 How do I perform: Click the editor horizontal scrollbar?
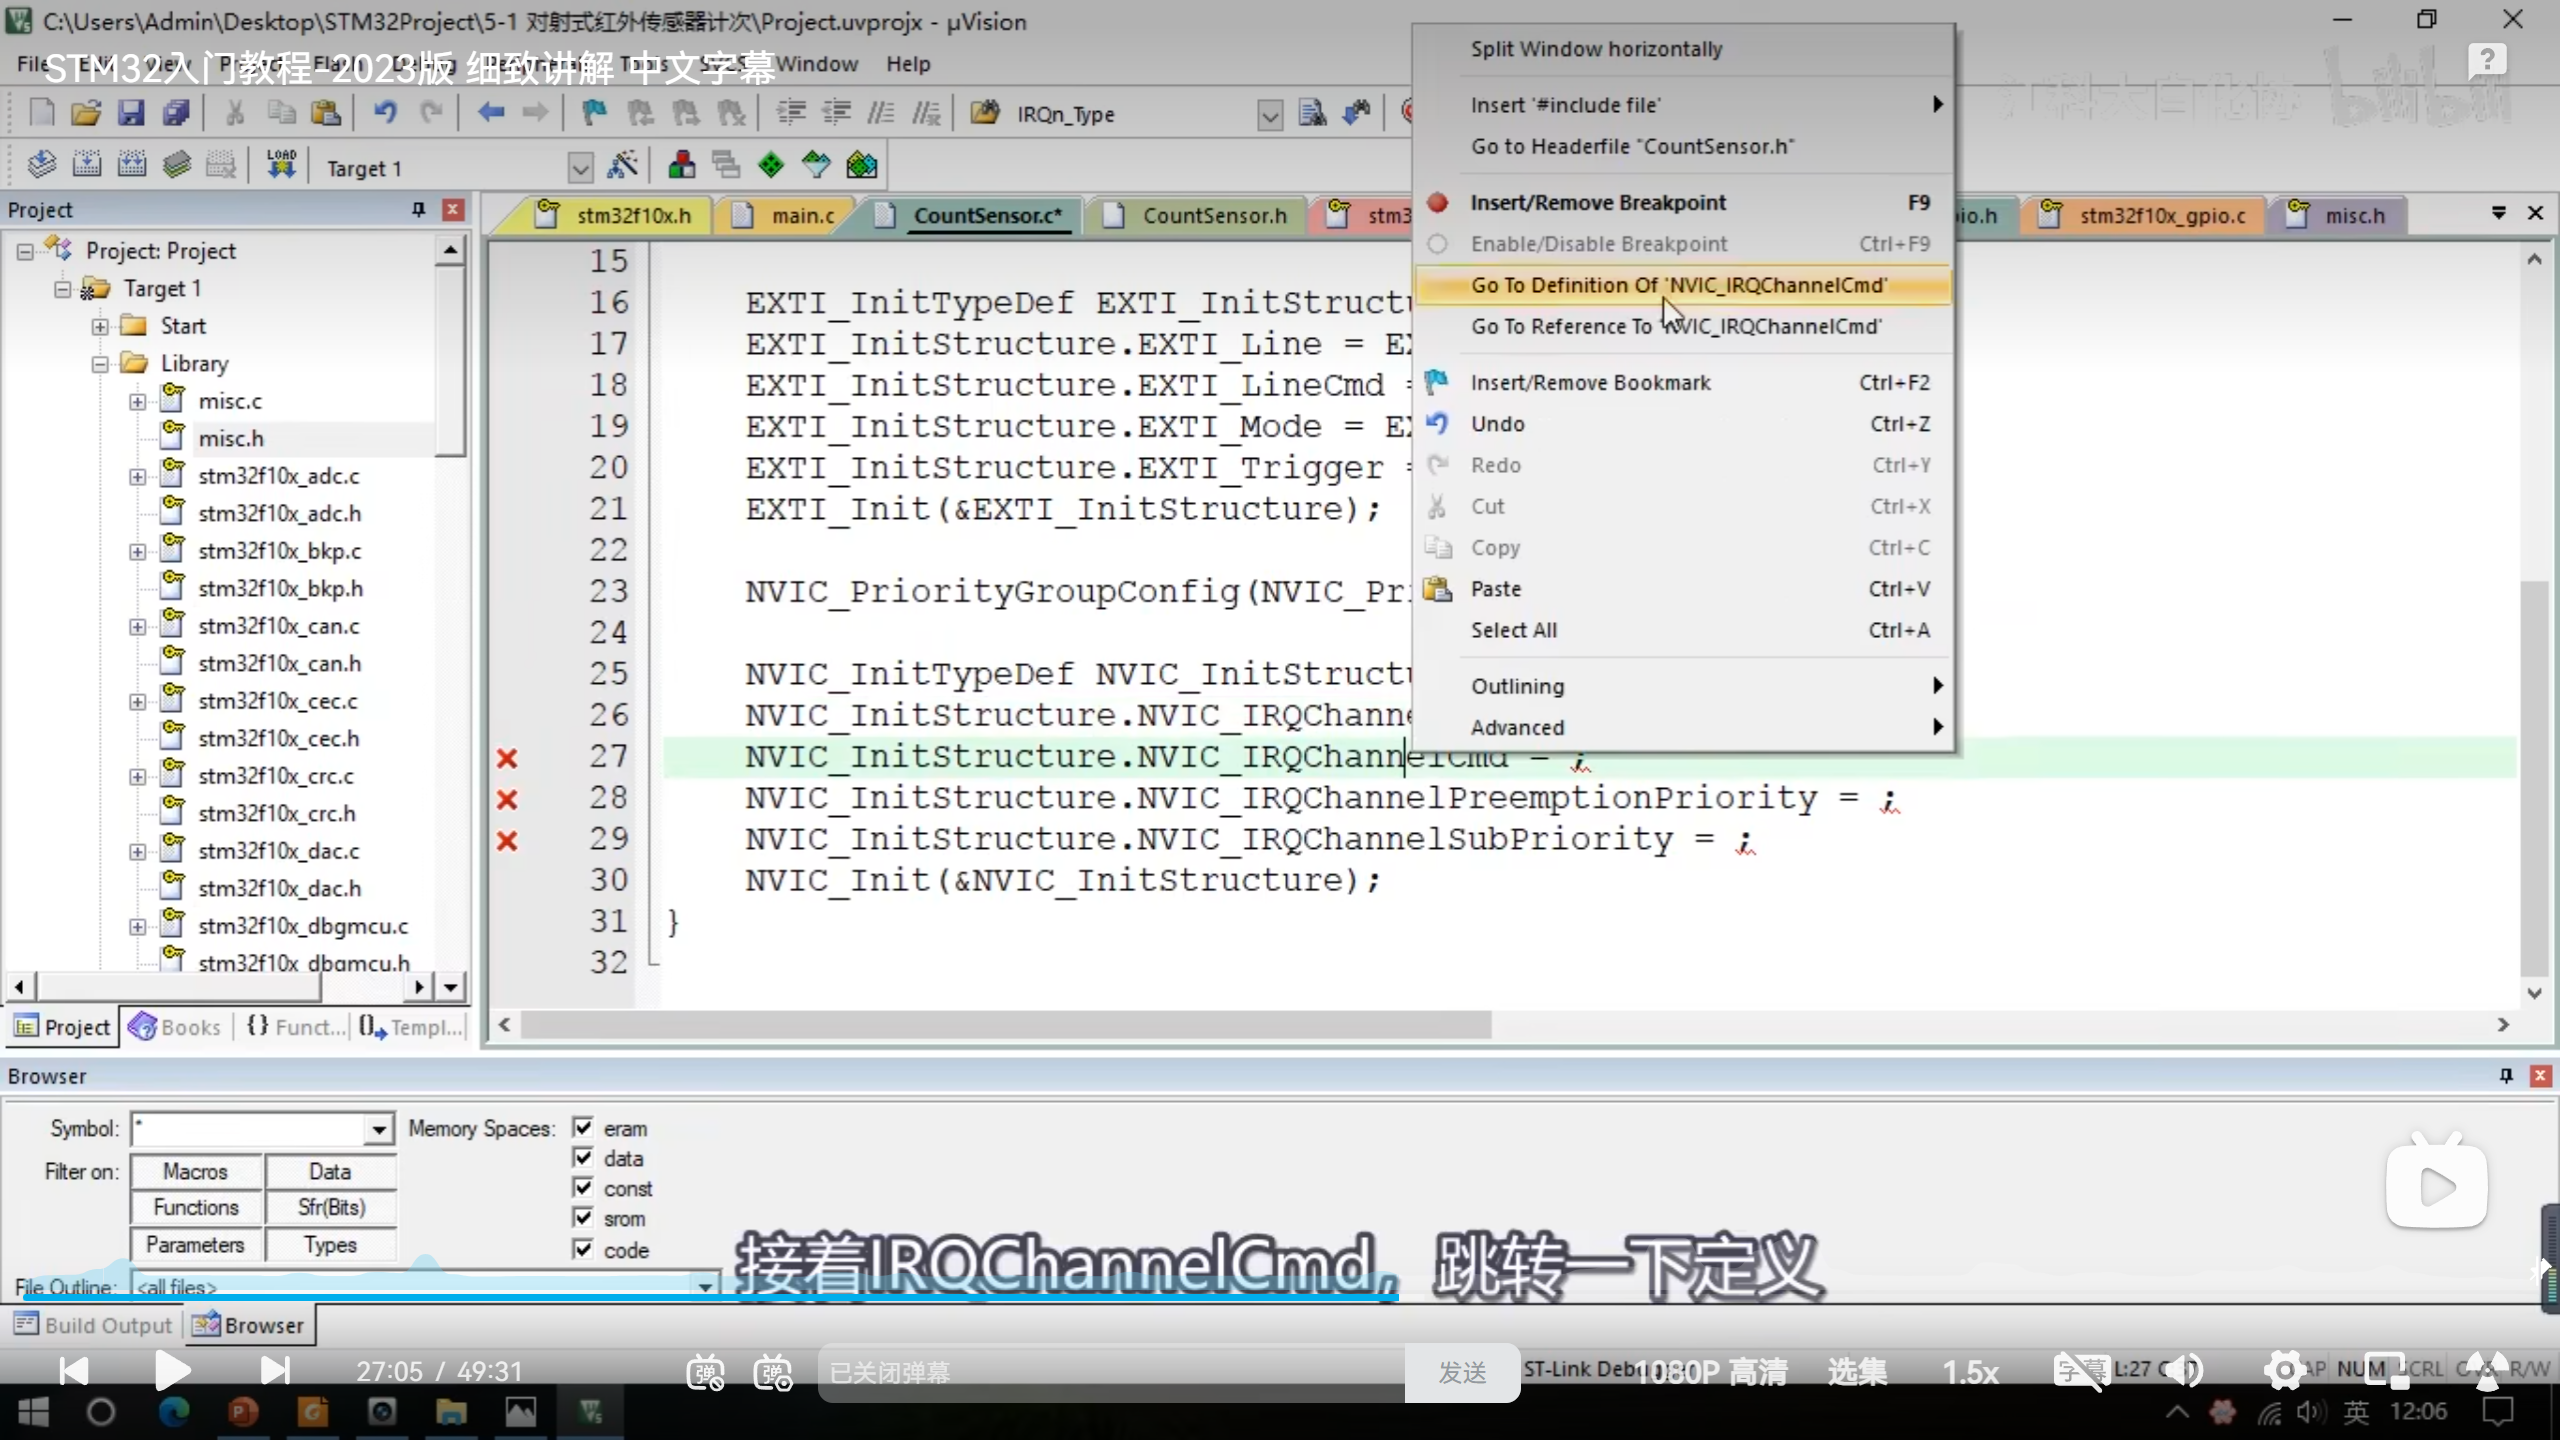pyautogui.click(x=1005, y=1025)
